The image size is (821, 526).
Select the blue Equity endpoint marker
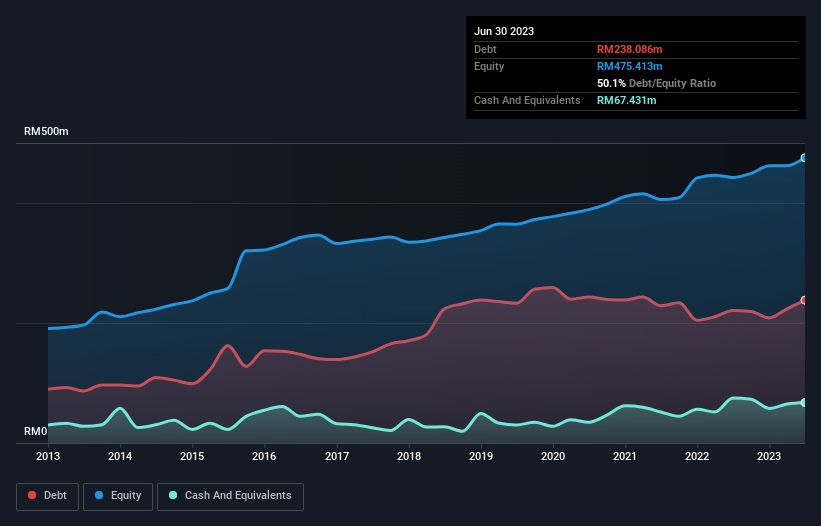[x=804, y=158]
